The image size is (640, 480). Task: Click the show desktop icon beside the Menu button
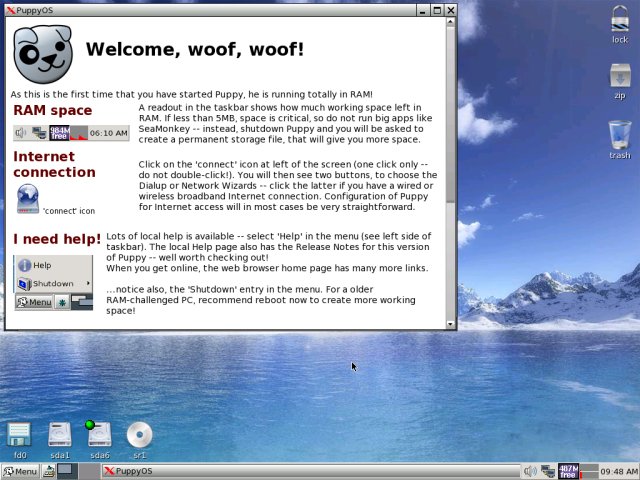[49, 471]
